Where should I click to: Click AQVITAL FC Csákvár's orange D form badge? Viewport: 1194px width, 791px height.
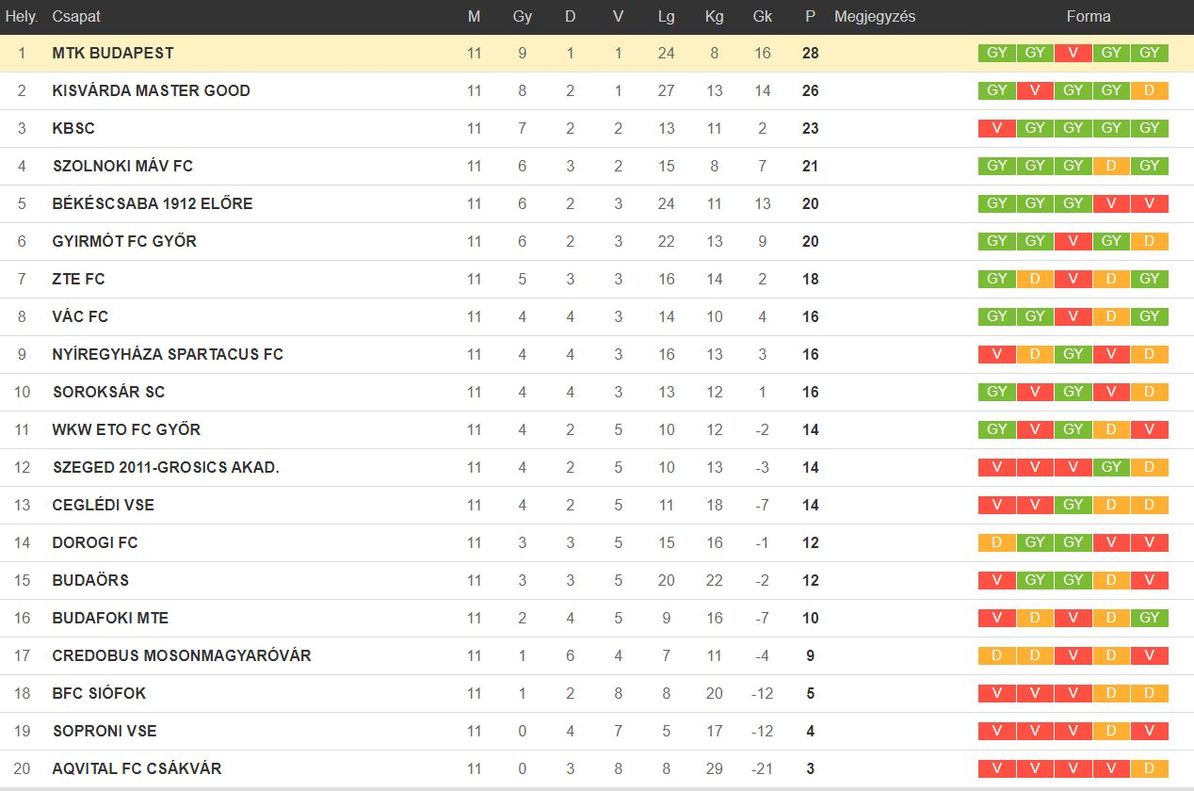(1149, 768)
